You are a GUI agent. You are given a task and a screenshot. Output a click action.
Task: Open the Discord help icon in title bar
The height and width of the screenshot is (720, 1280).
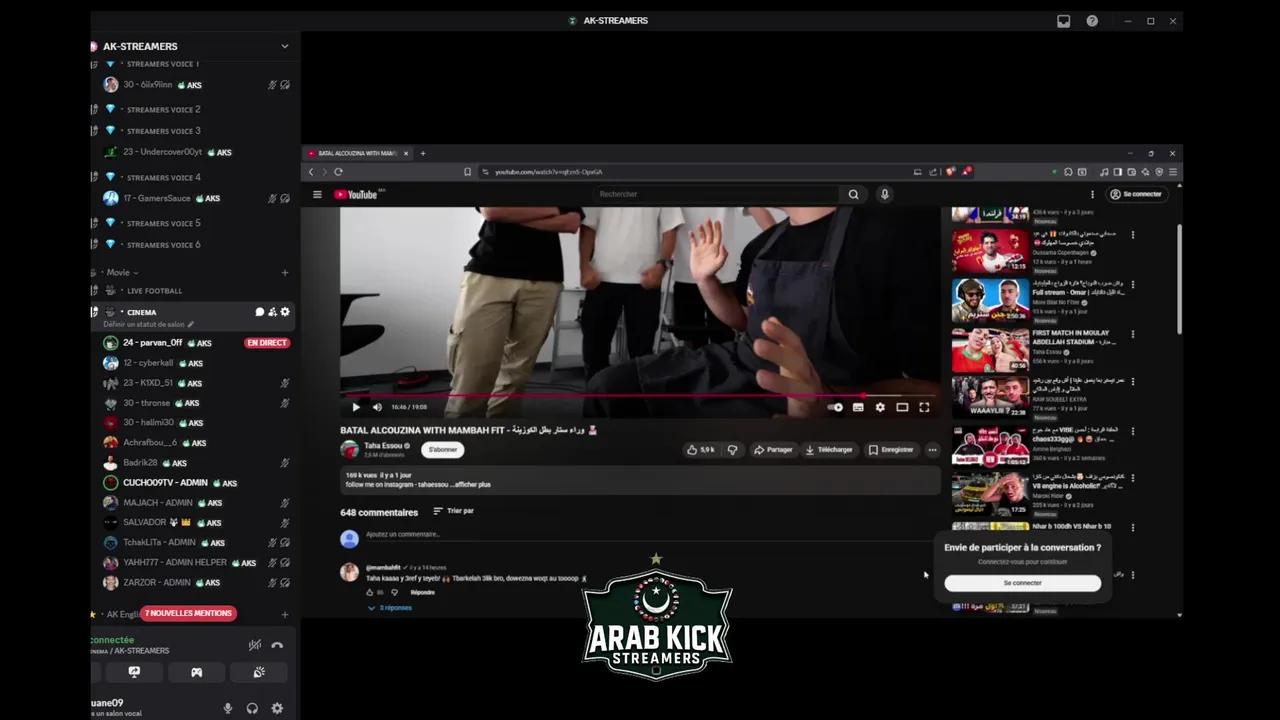pos(1092,21)
